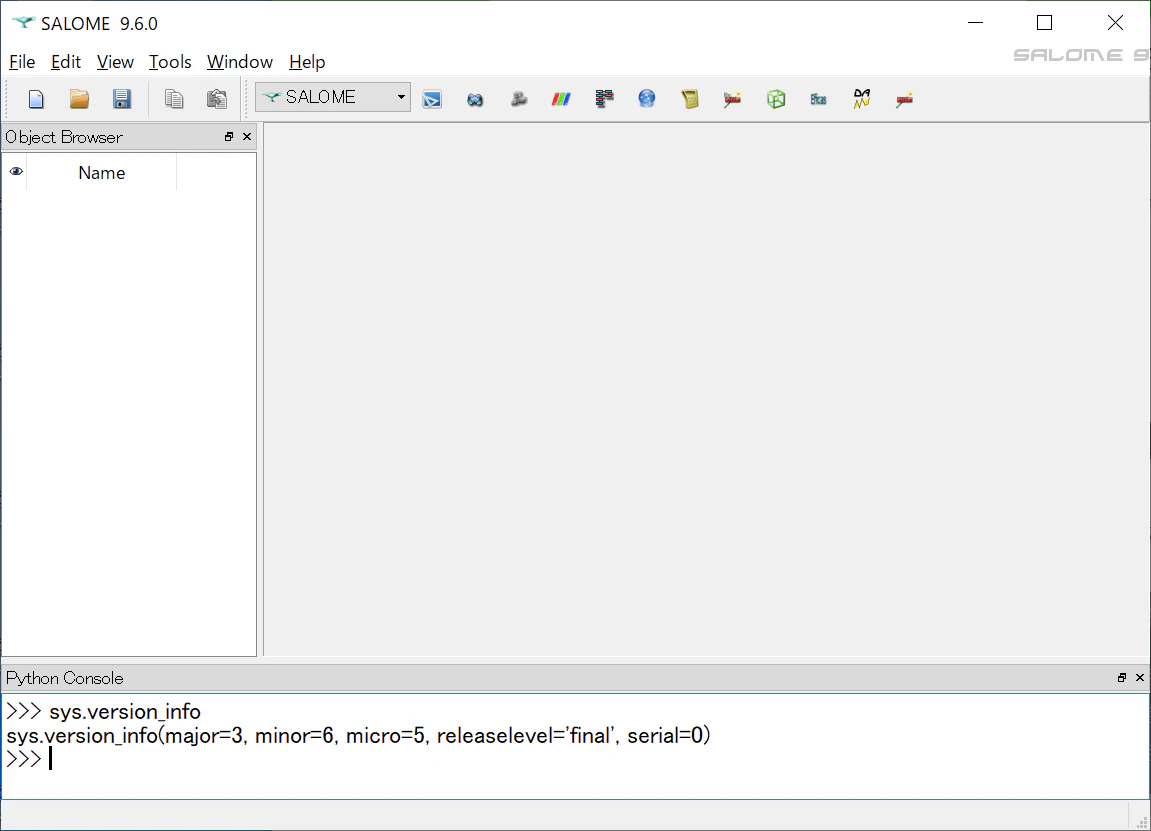Image resolution: width=1151 pixels, height=831 pixels.
Task: Activate the Shaper module icon
Action: click(x=432, y=98)
